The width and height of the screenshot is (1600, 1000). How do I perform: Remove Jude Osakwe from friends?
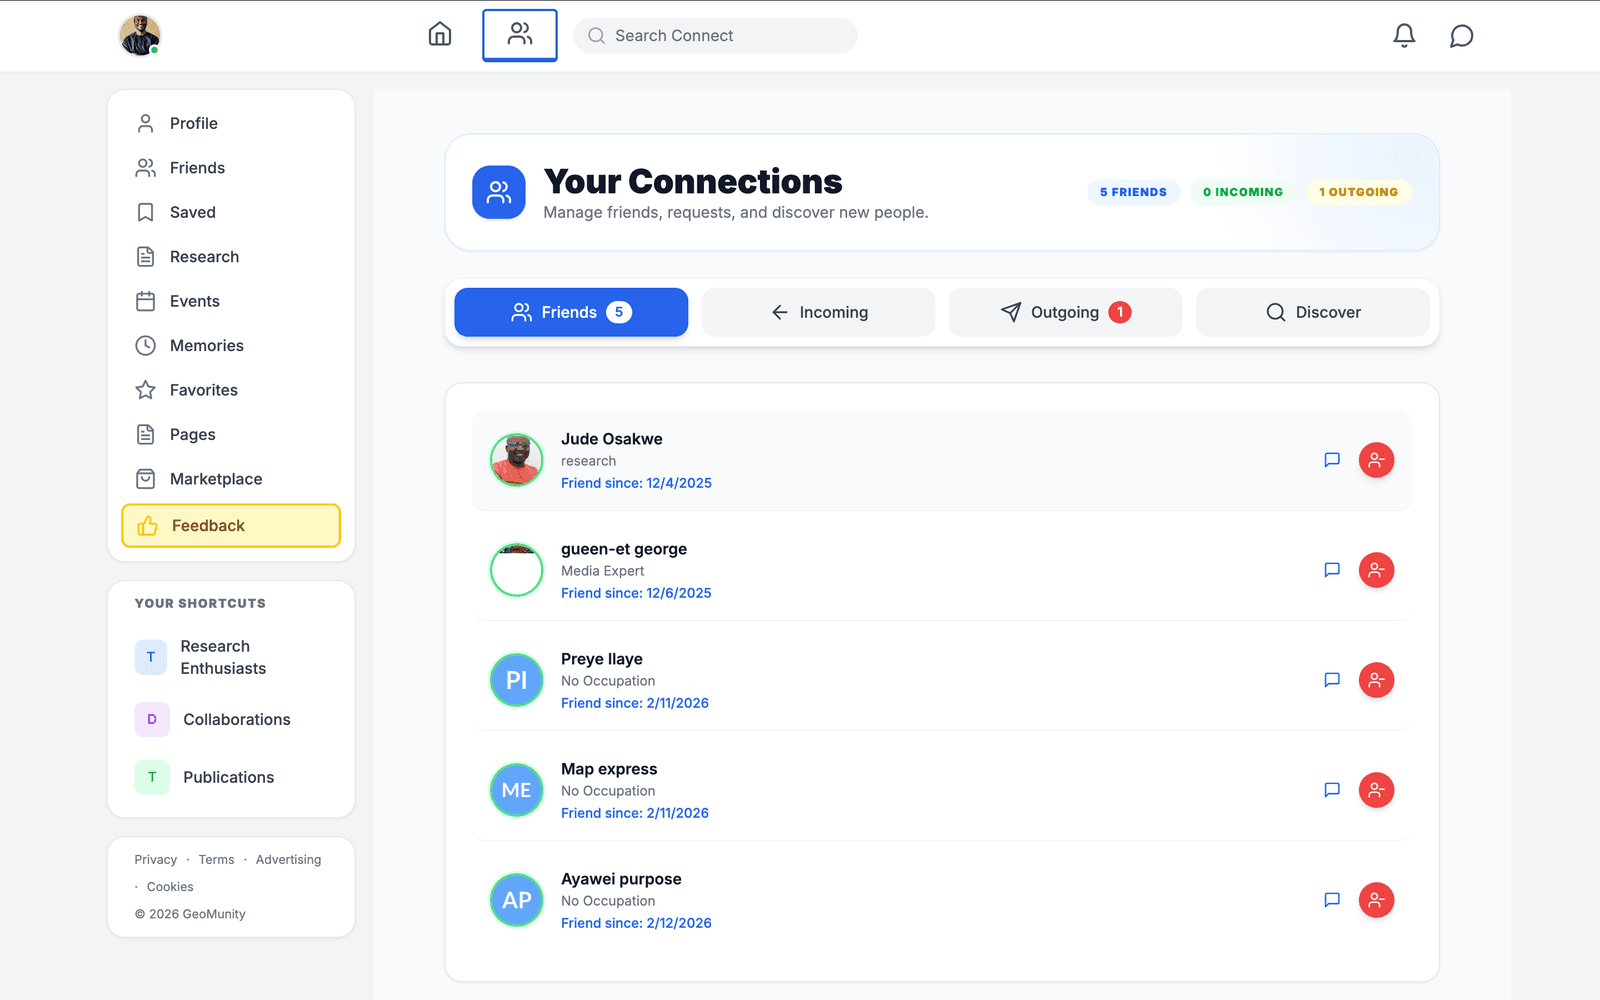pyautogui.click(x=1376, y=460)
